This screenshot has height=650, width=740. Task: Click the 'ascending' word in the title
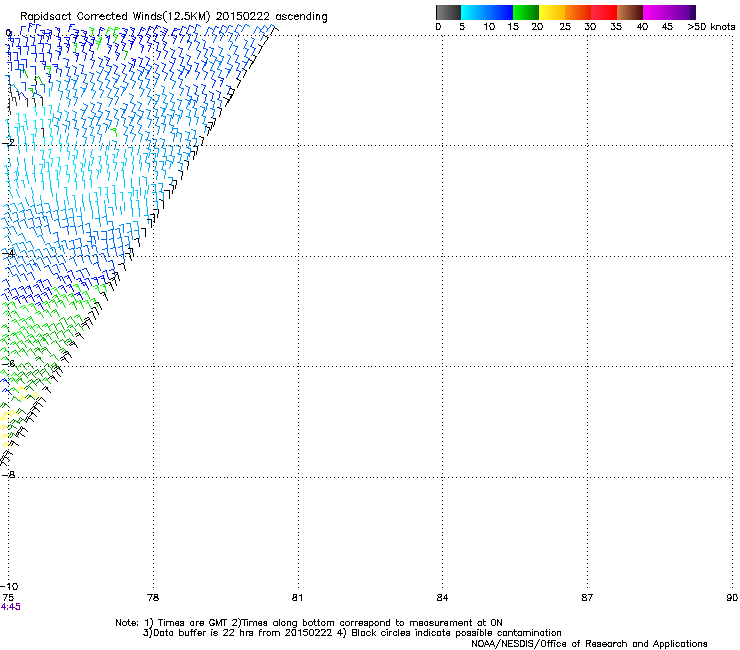tap(301, 17)
